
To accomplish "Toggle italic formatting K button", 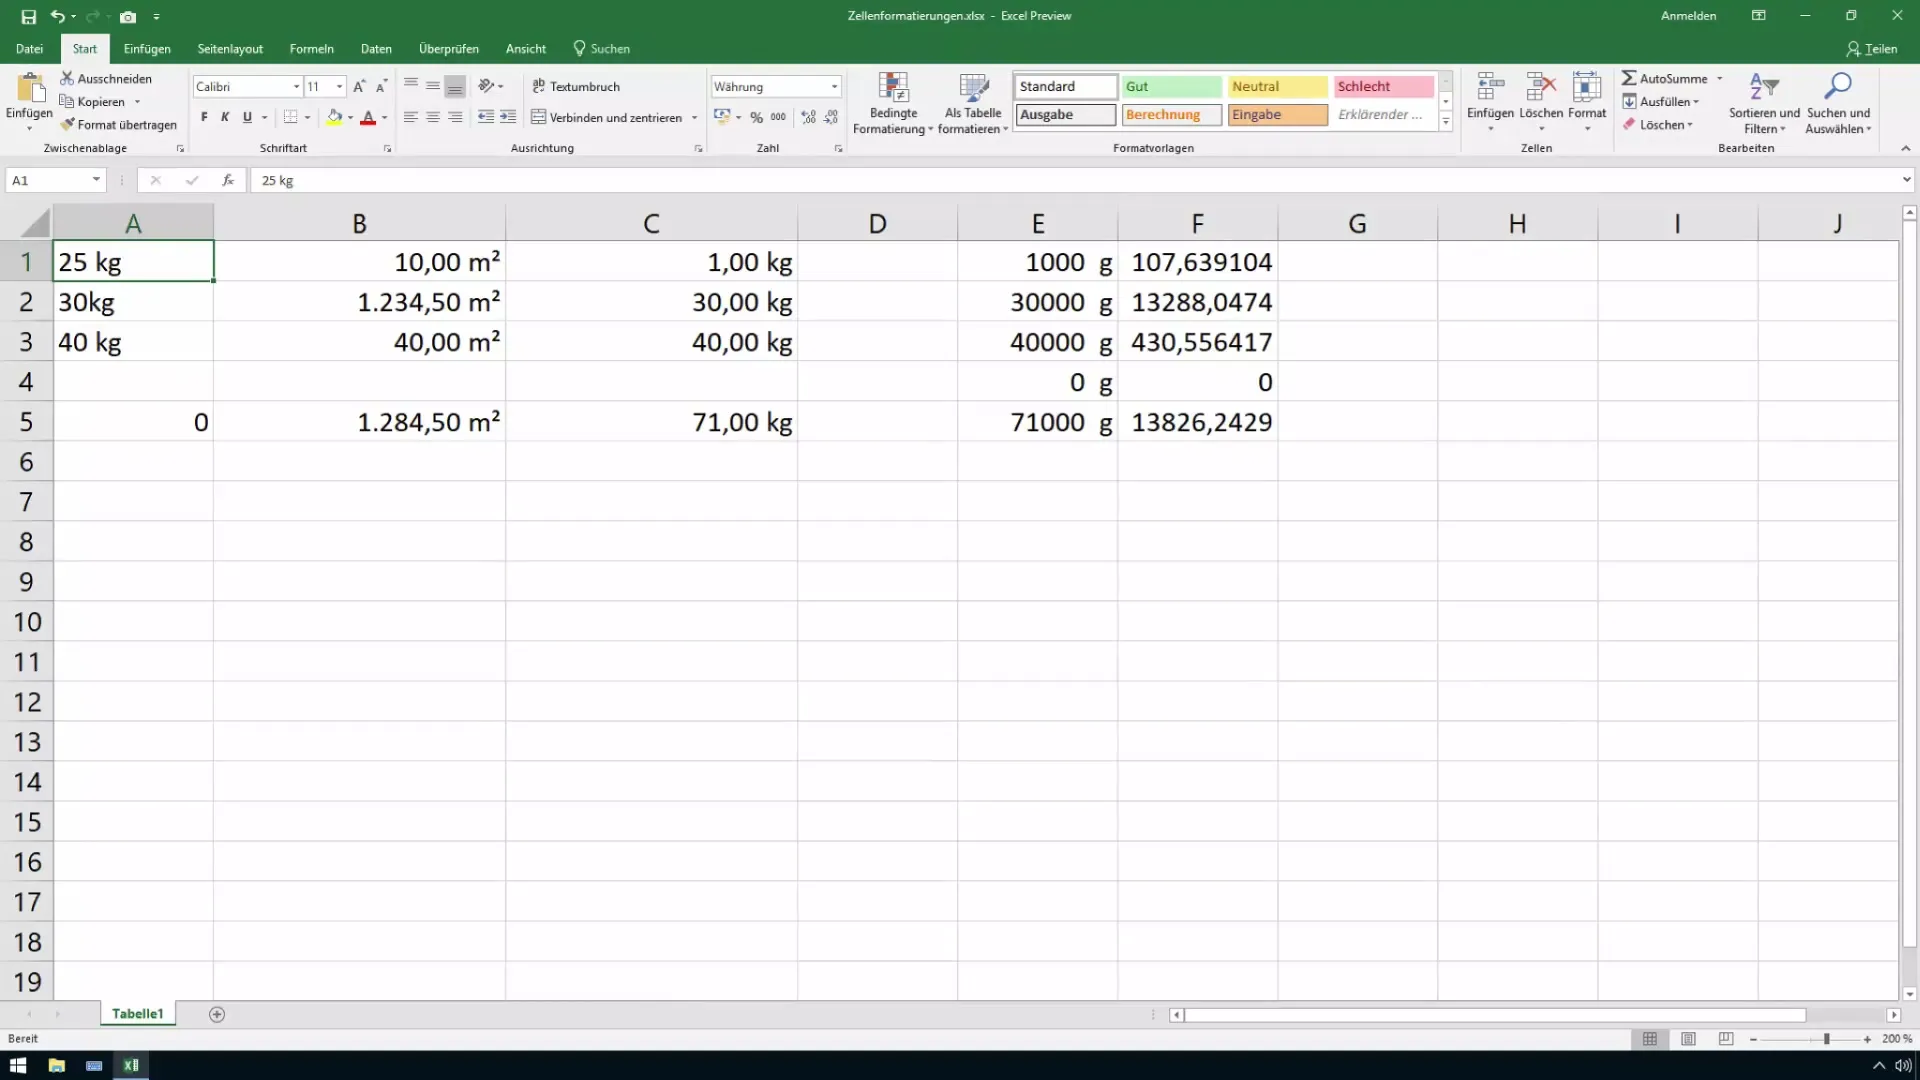I will click(x=225, y=117).
